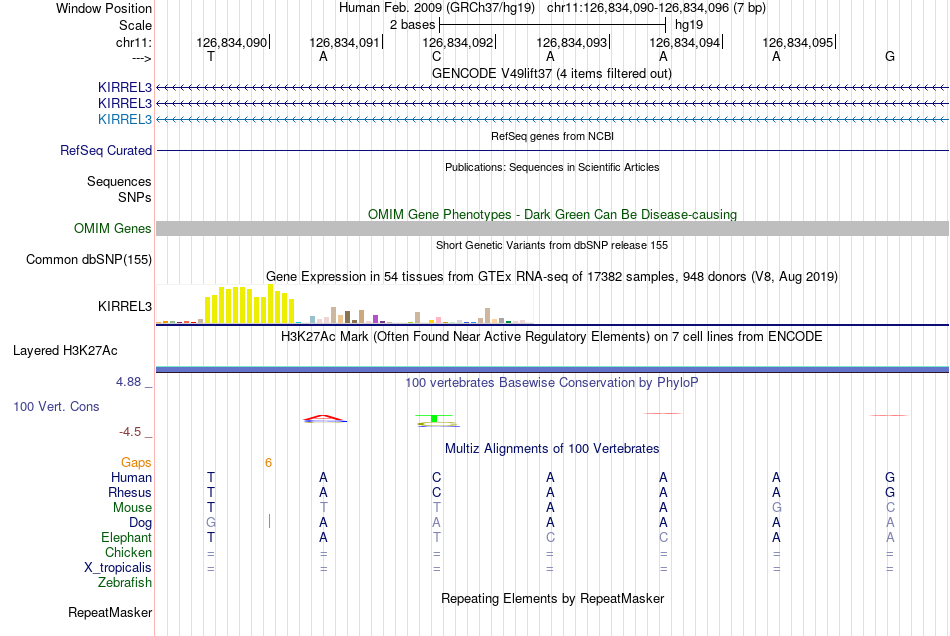Image resolution: width=950 pixels, height=636 pixels.
Task: Click the H3K27Ac Mark track title
Action: 551,337
